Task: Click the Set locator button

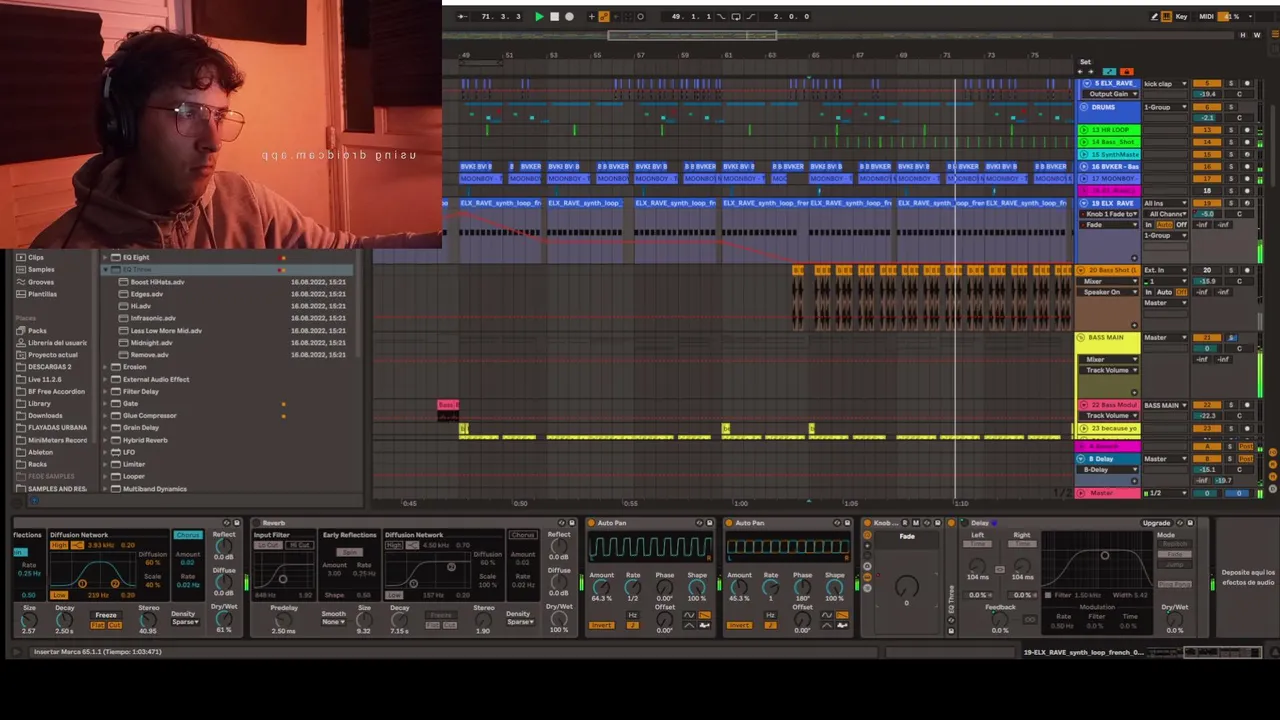Action: click(x=1085, y=62)
